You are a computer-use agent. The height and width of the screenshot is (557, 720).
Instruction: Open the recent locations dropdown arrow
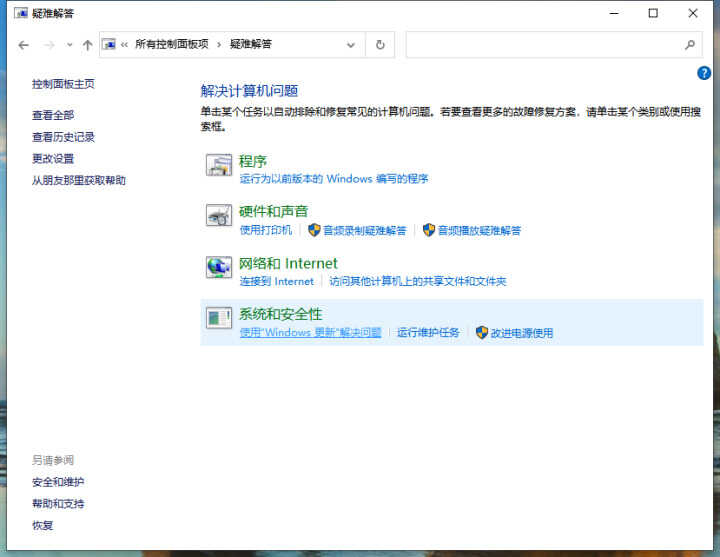69,45
